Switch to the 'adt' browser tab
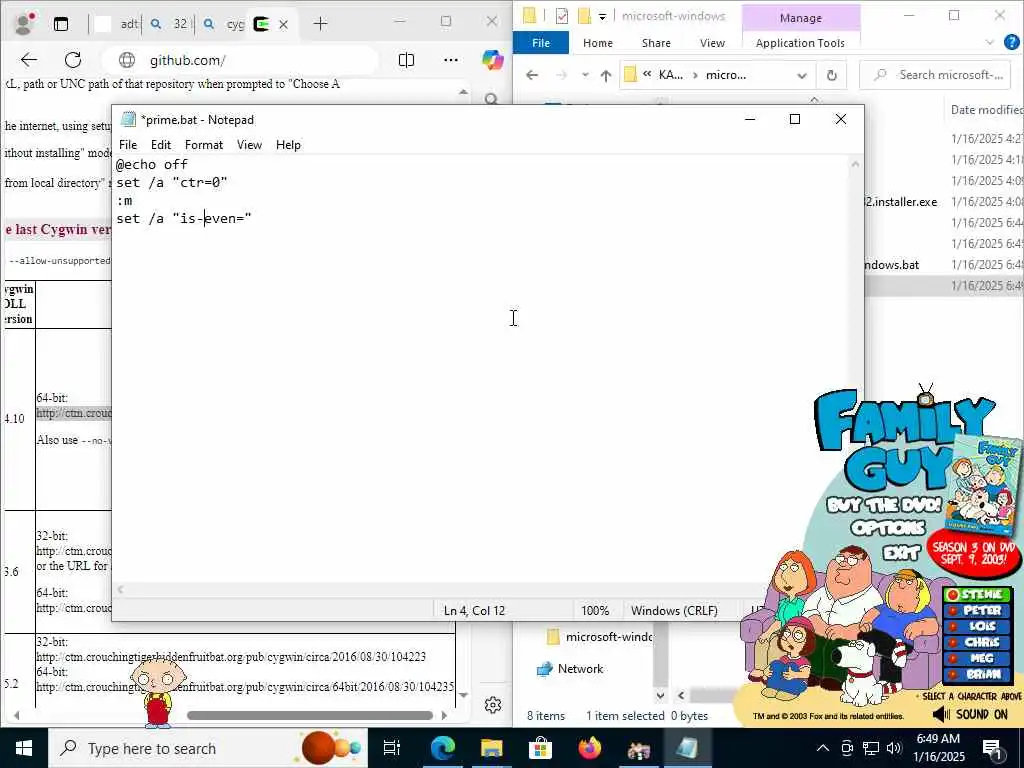This screenshot has height=768, width=1024. [118, 24]
